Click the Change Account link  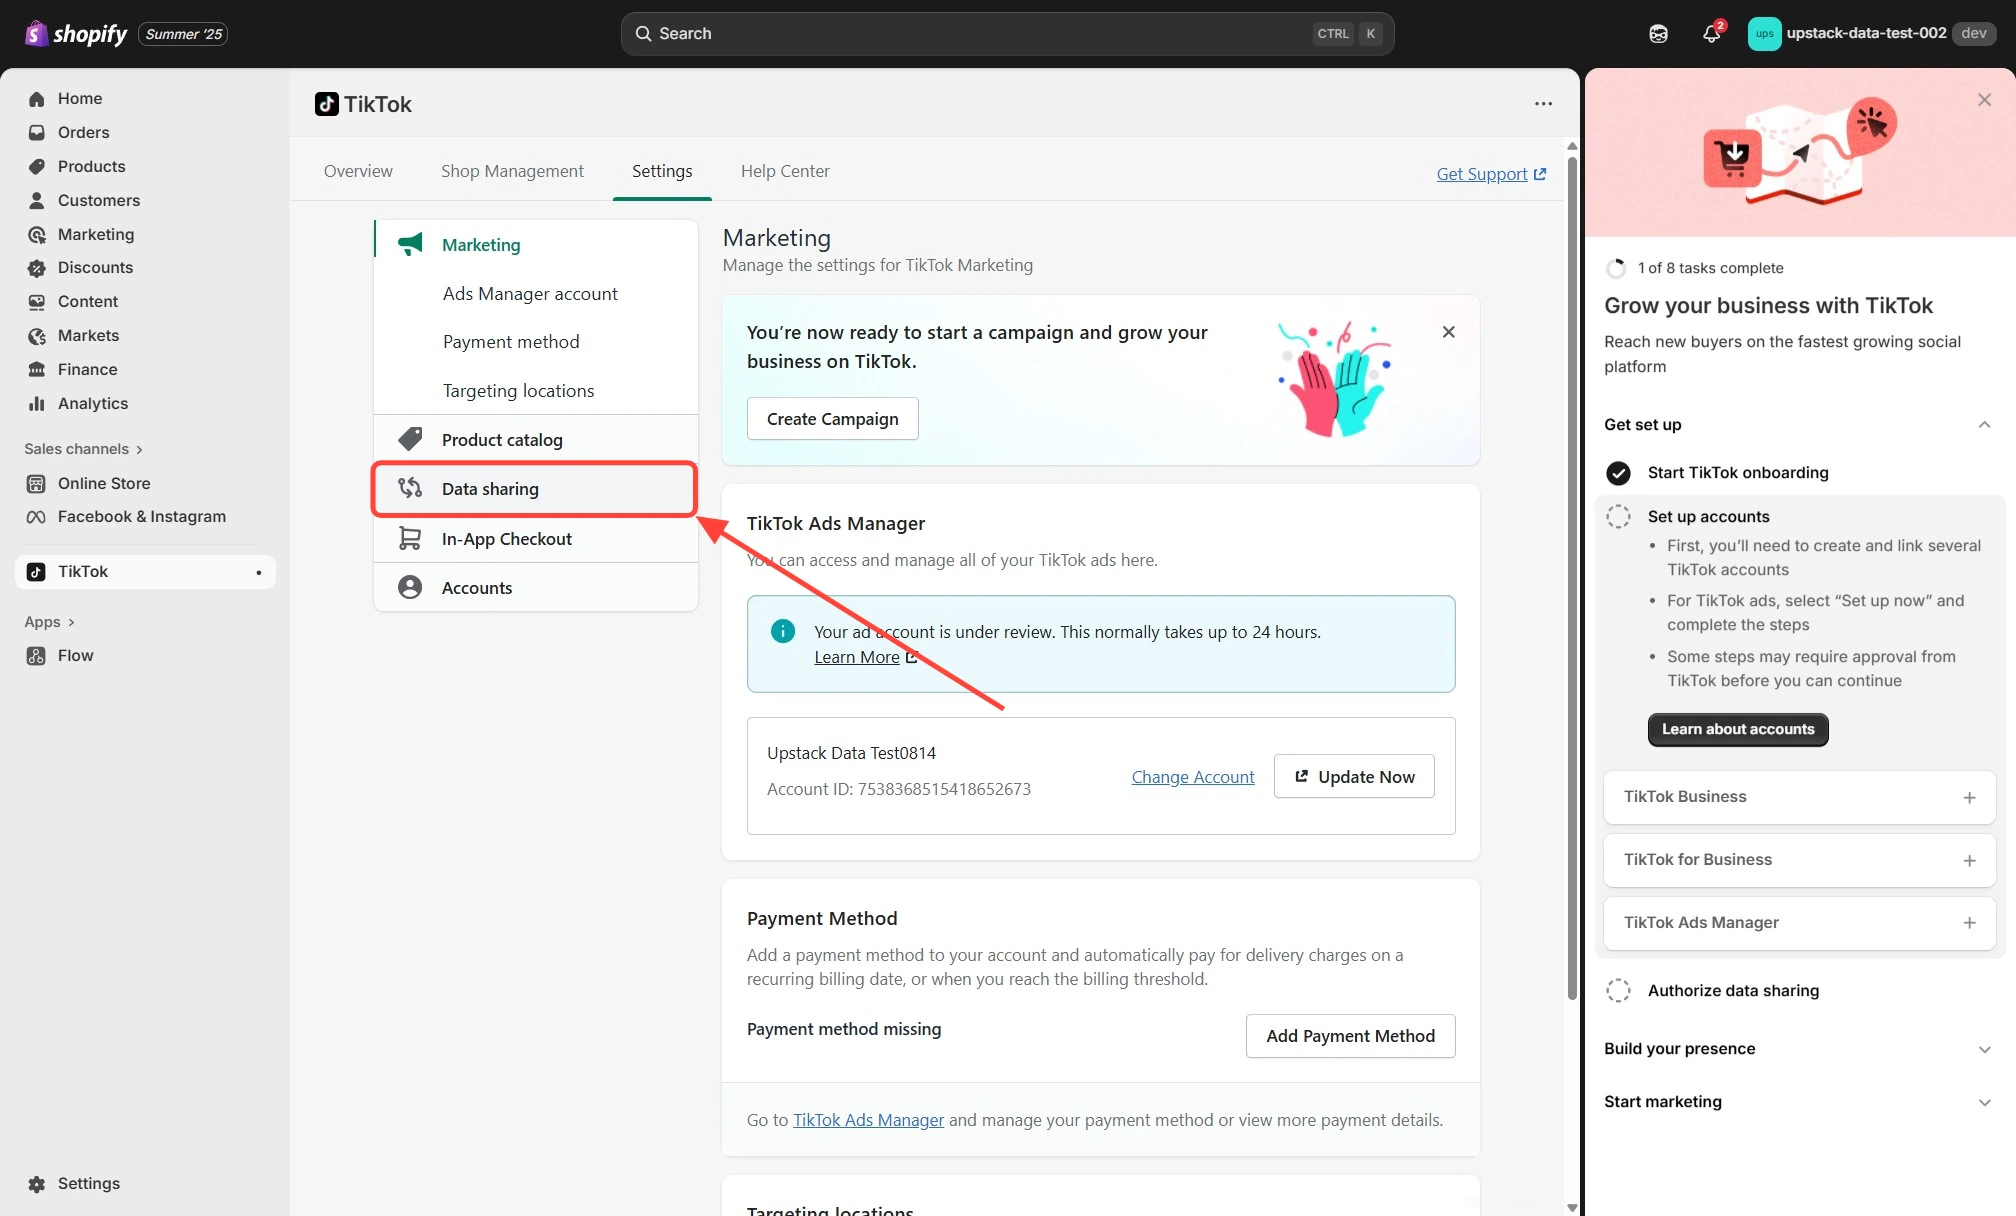click(1193, 777)
